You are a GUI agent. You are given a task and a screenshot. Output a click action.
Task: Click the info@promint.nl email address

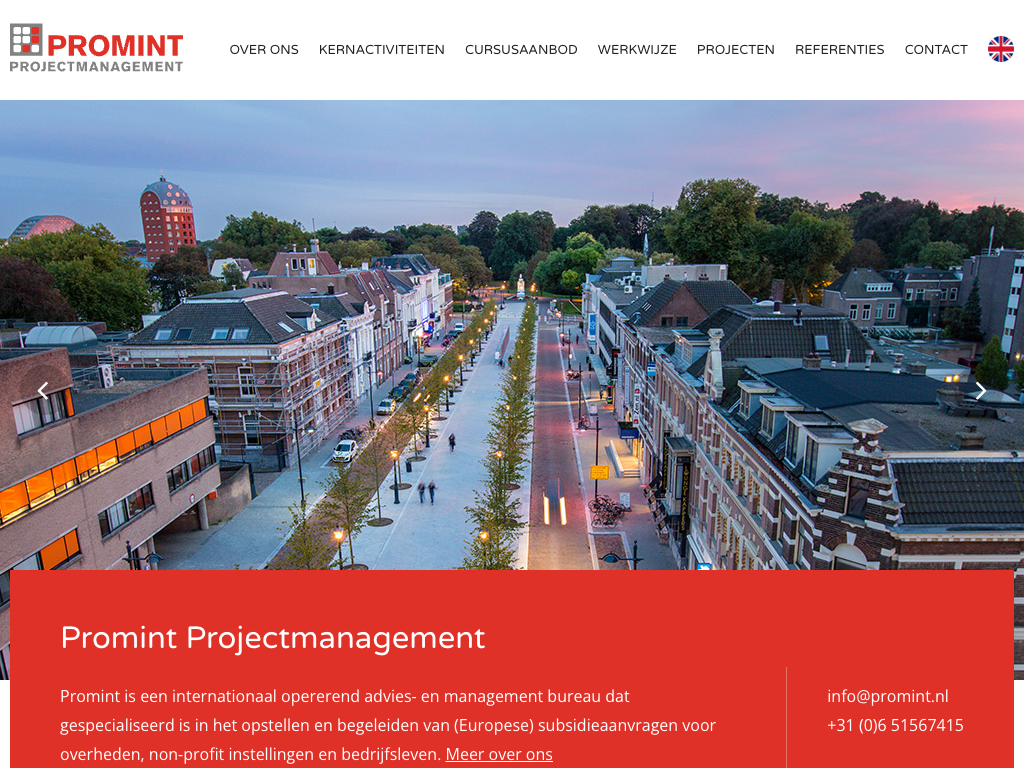coord(888,696)
